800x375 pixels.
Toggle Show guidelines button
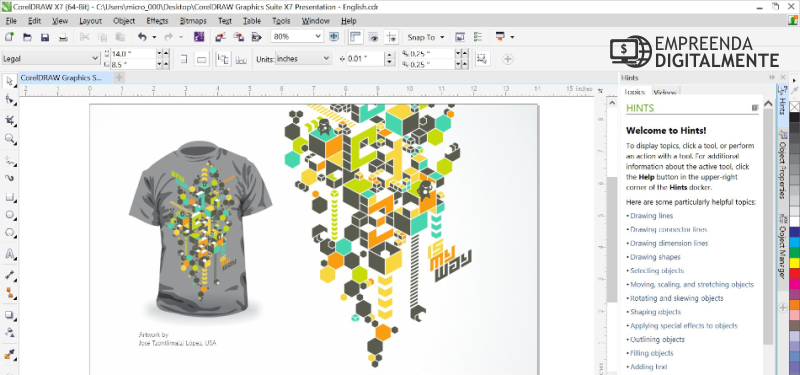point(391,37)
